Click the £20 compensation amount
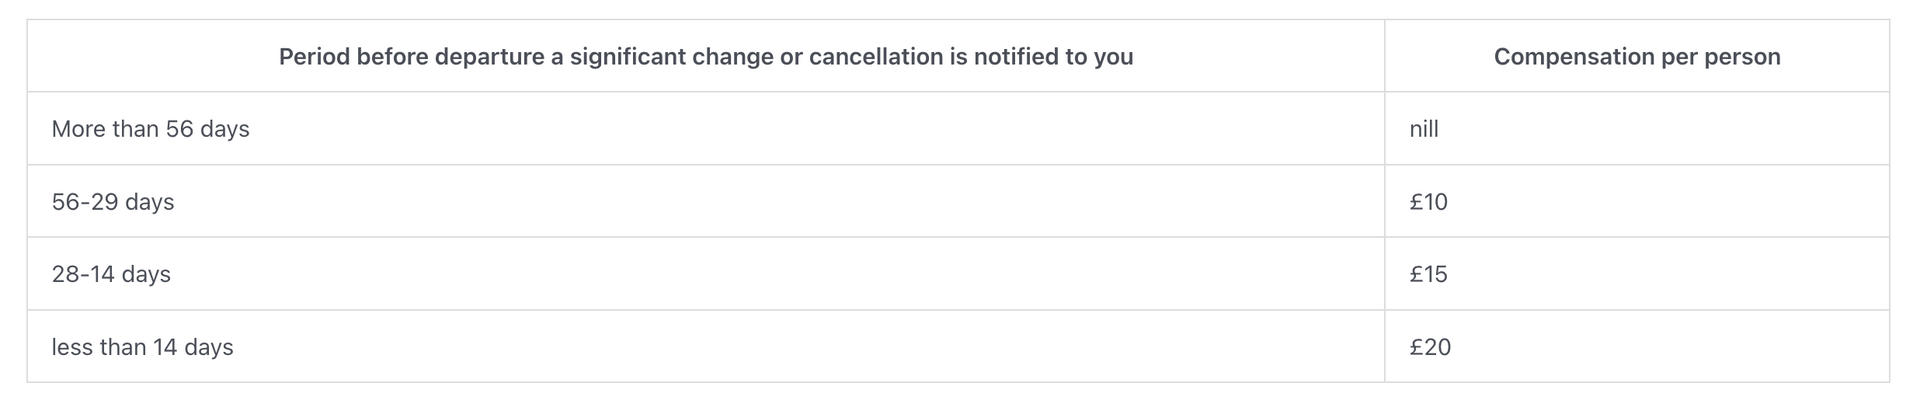The height and width of the screenshot is (404, 1920). click(x=1430, y=347)
